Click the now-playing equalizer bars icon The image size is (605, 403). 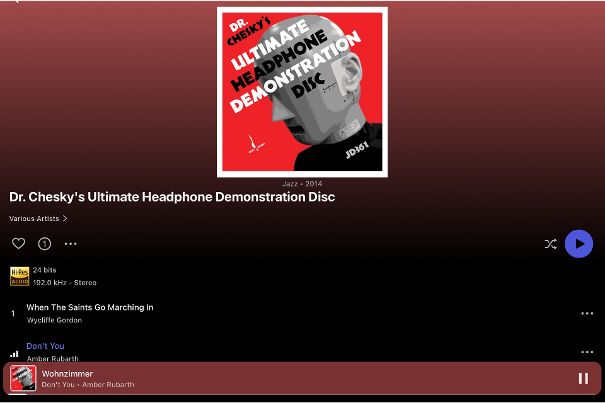pyautogui.click(x=14, y=354)
